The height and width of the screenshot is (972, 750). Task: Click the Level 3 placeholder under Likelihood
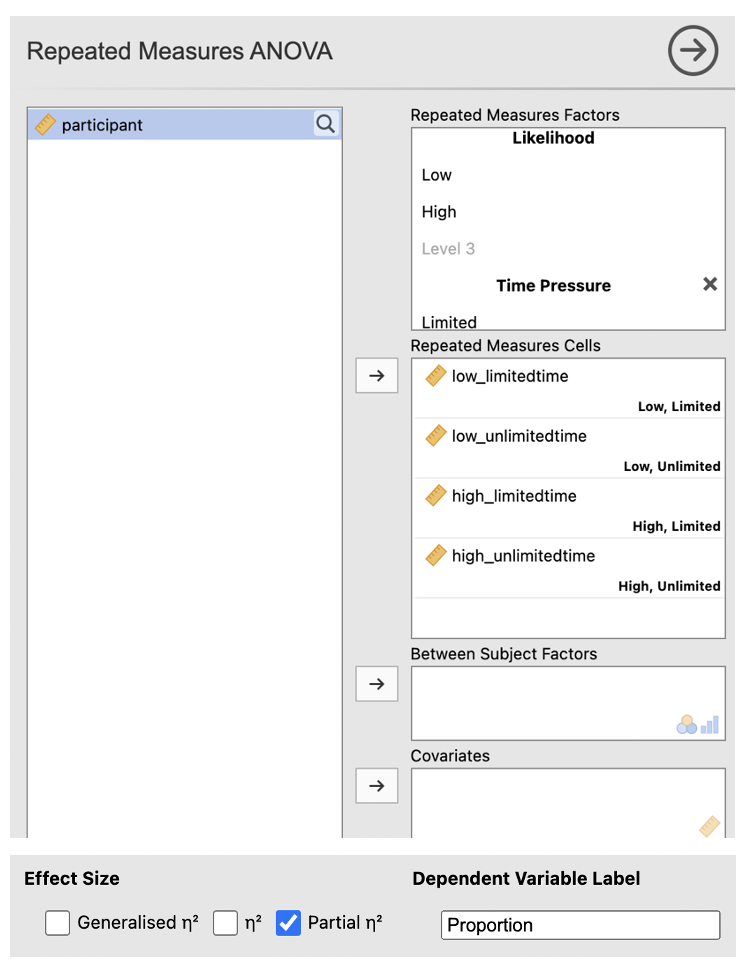click(448, 249)
